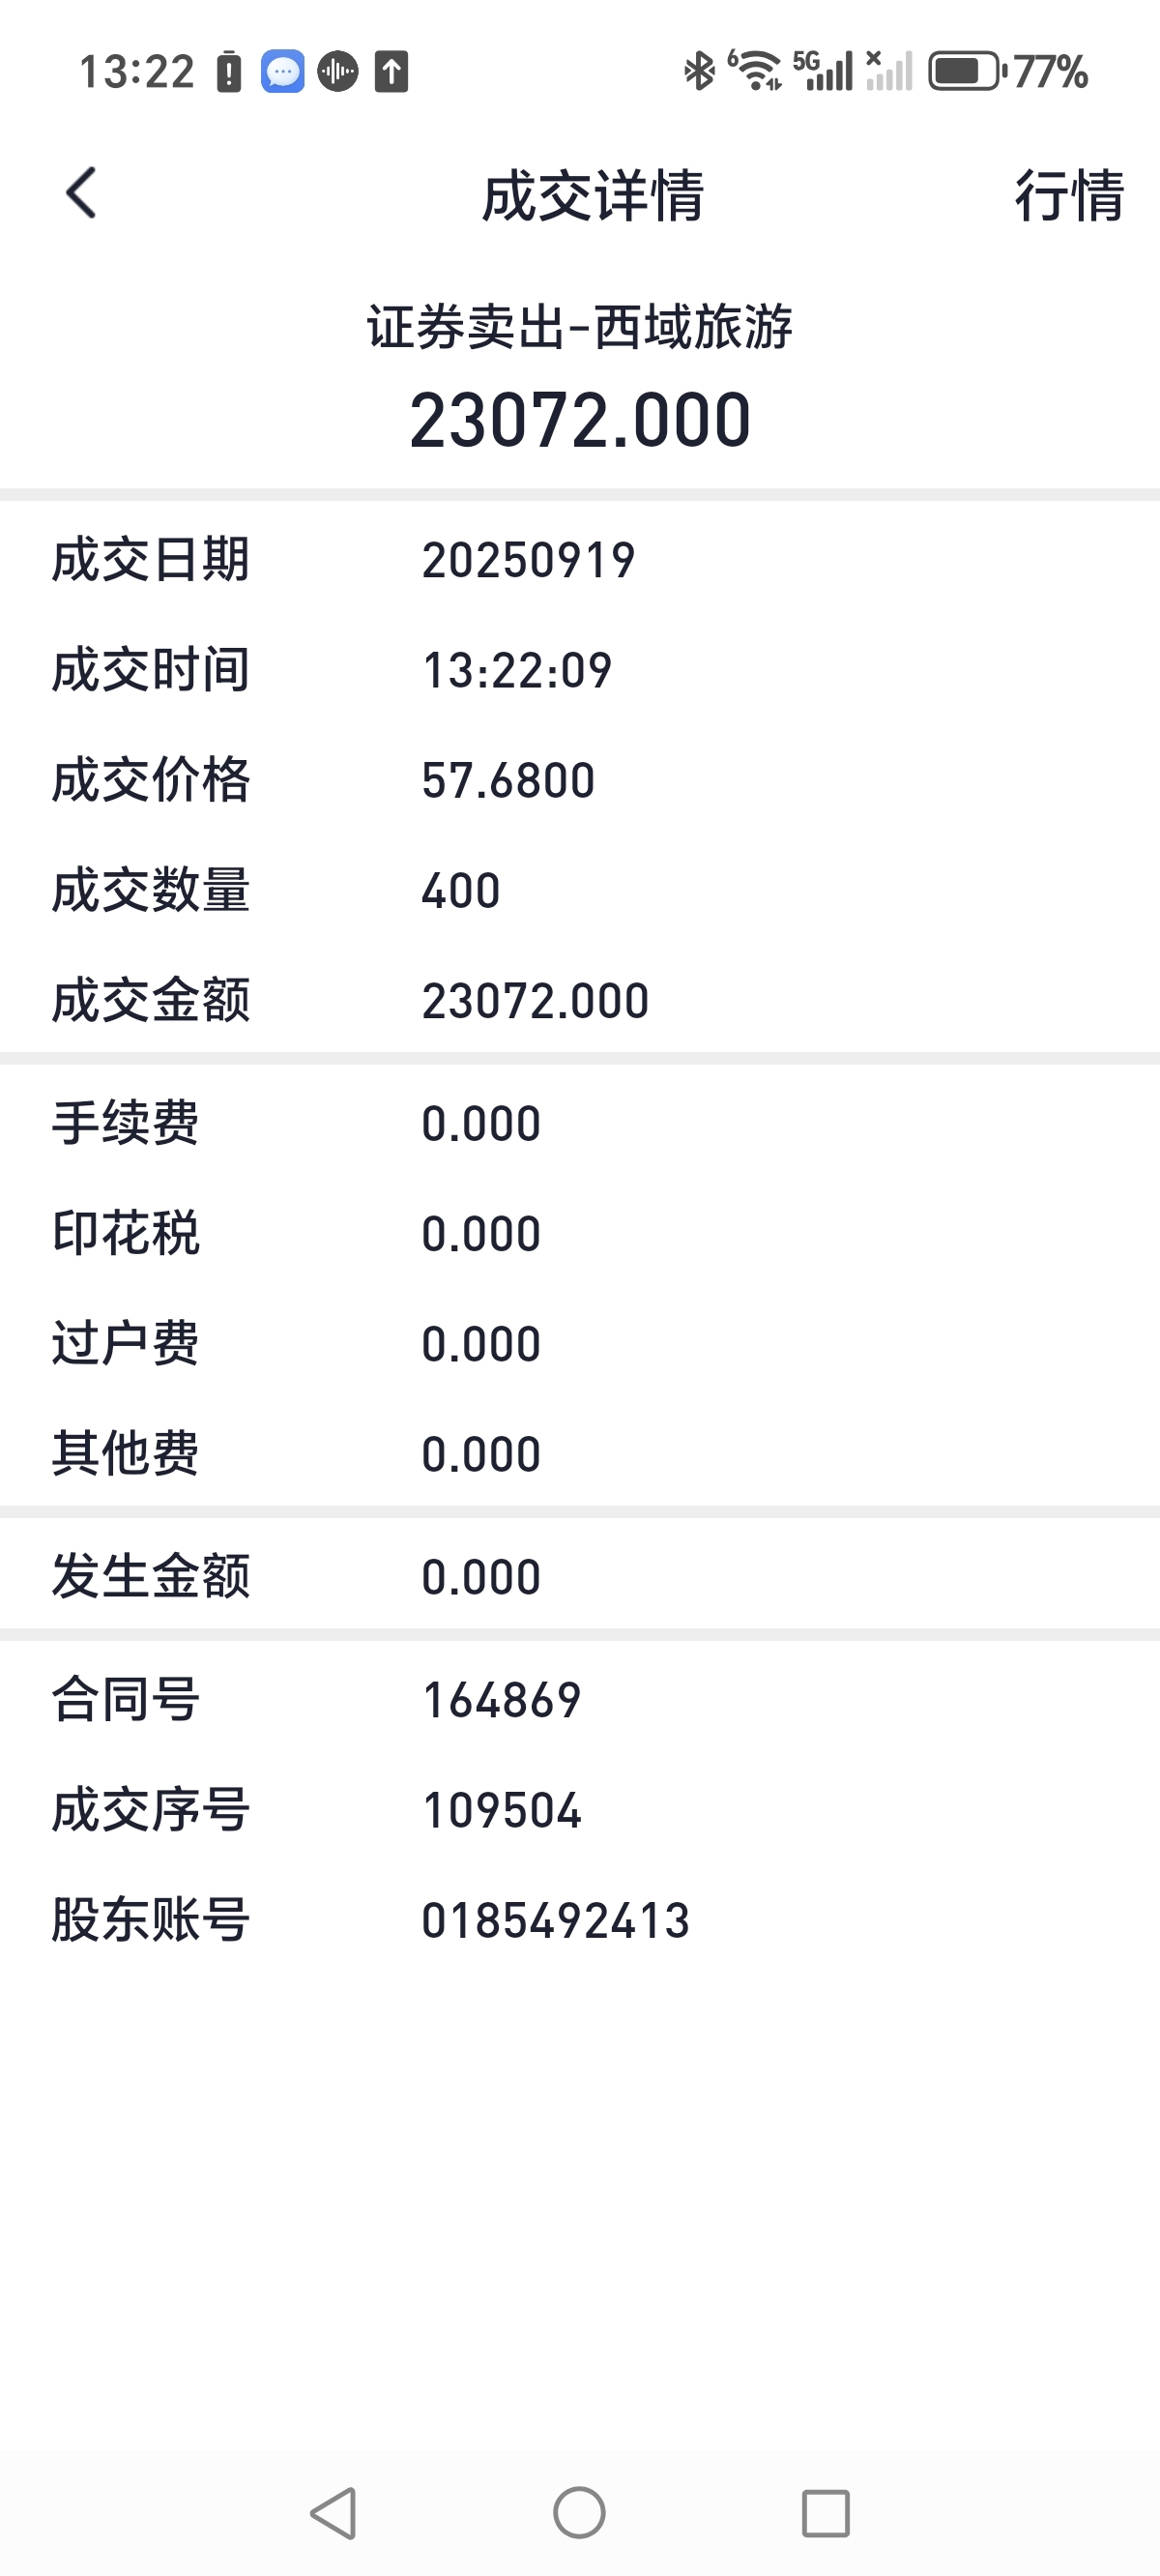
Task: Tap the Wi-Fi signal icon
Action: [x=757, y=71]
